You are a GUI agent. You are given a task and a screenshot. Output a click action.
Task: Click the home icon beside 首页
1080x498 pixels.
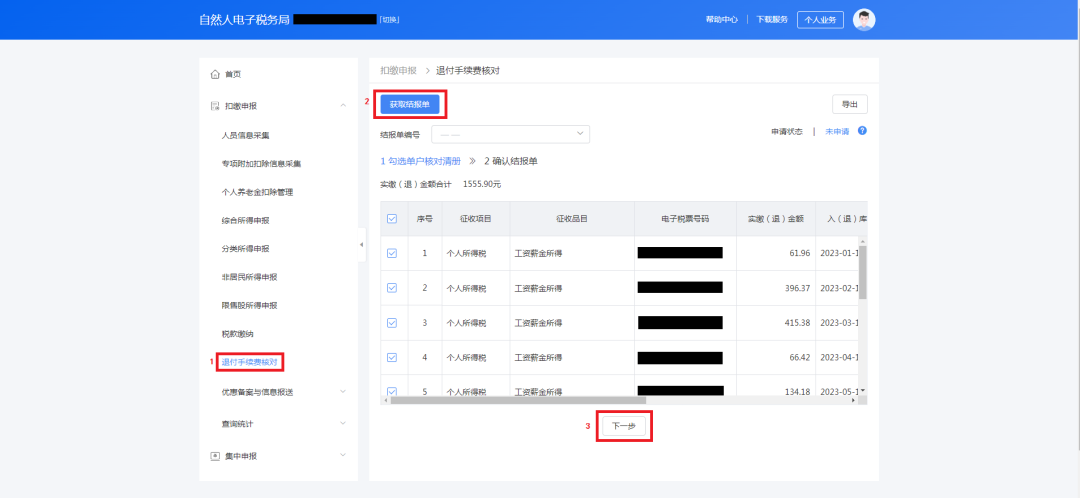(215, 74)
